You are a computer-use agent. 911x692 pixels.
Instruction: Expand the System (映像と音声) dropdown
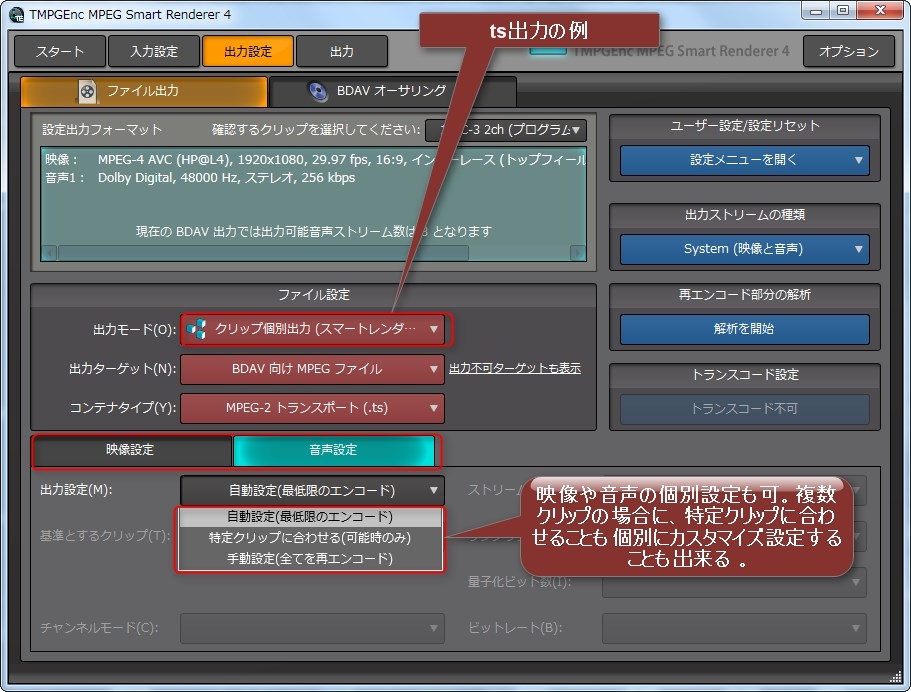tap(744, 249)
